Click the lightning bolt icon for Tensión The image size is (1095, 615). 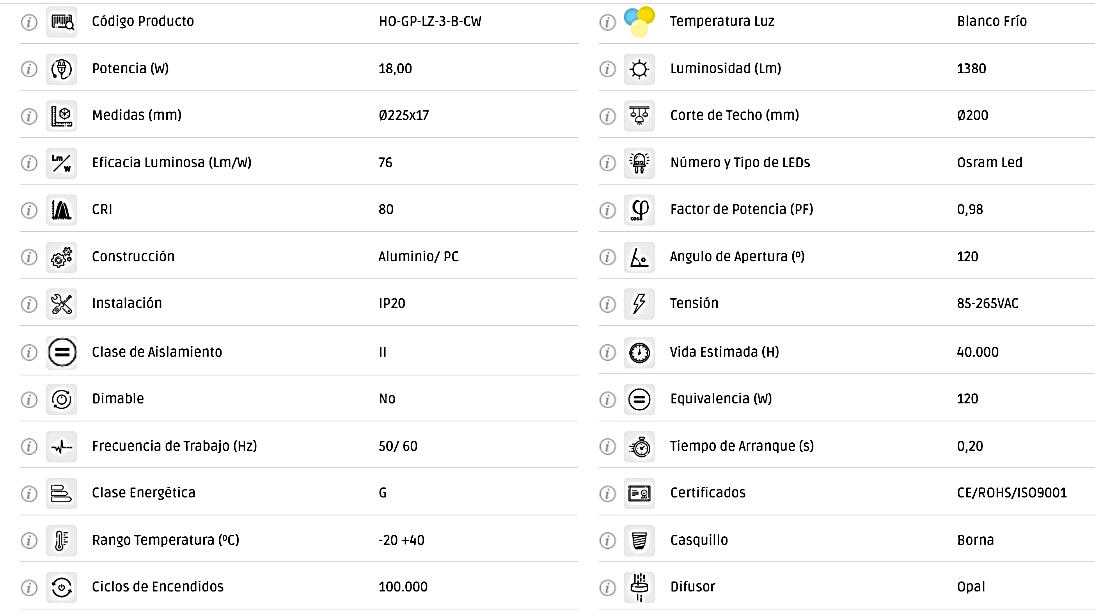pos(639,303)
